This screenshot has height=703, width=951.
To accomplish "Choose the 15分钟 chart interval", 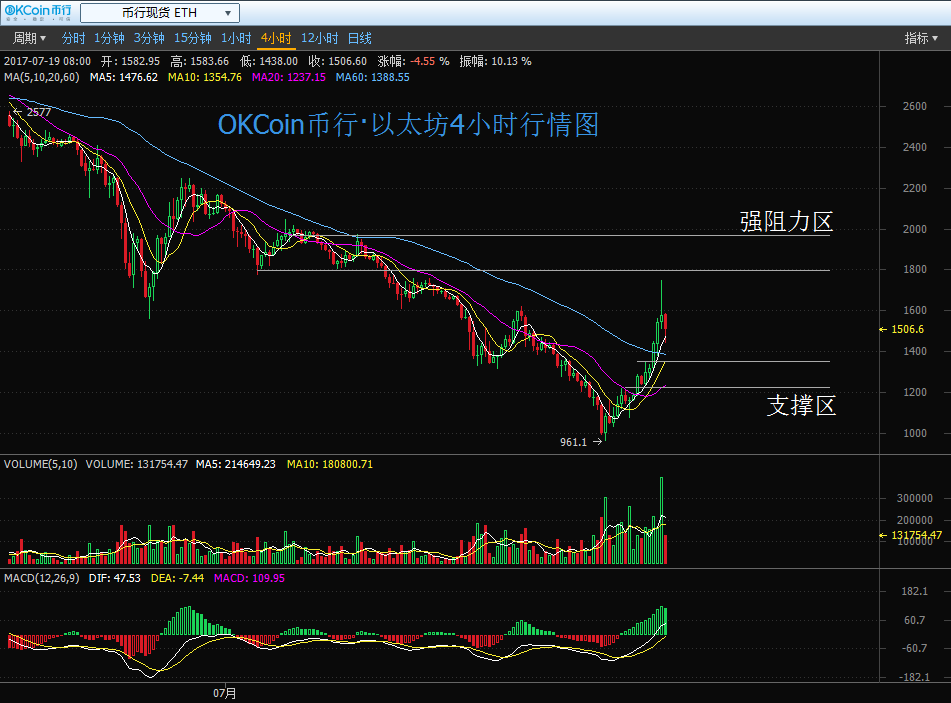I will (x=192, y=38).
